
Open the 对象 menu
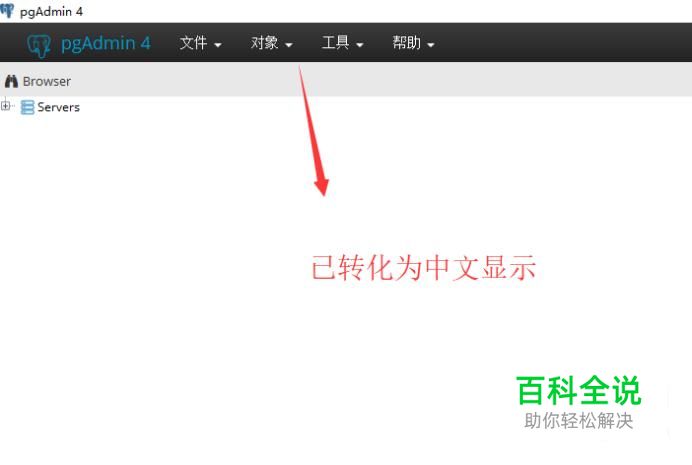(x=271, y=43)
